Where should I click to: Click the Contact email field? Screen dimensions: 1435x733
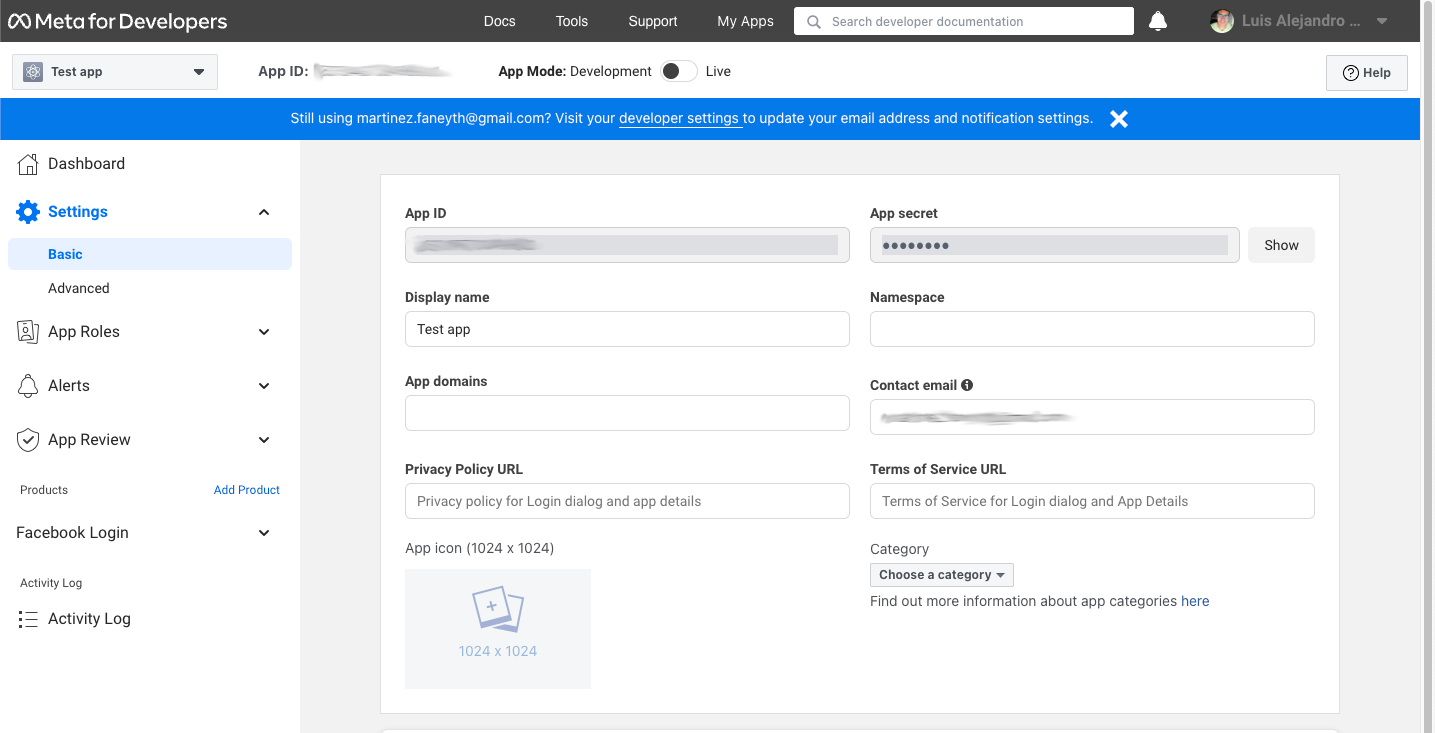click(1092, 417)
